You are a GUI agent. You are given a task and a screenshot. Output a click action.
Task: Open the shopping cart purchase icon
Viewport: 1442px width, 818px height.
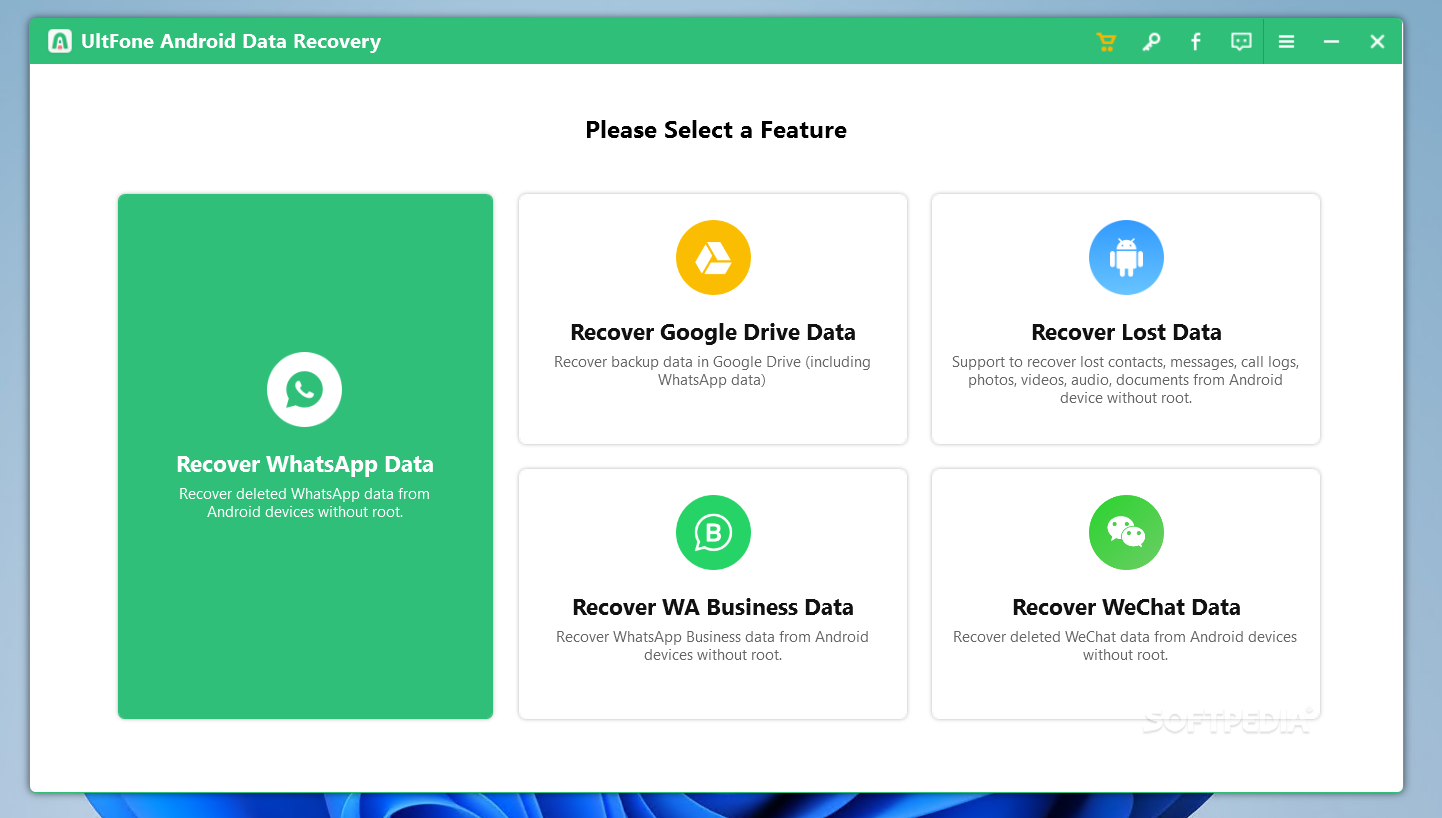(1106, 41)
